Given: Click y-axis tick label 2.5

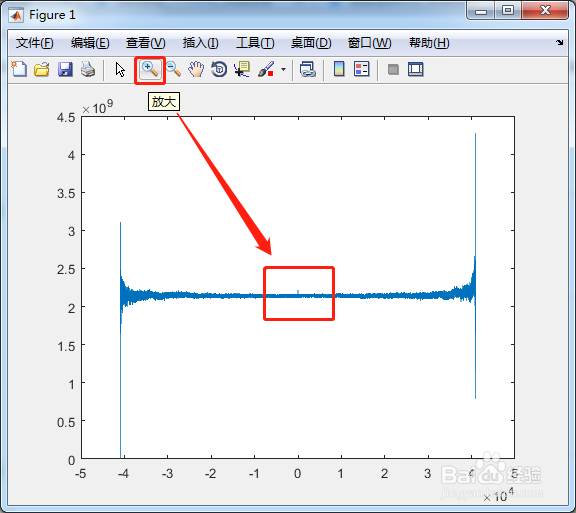Looking at the screenshot, I should [x=66, y=270].
